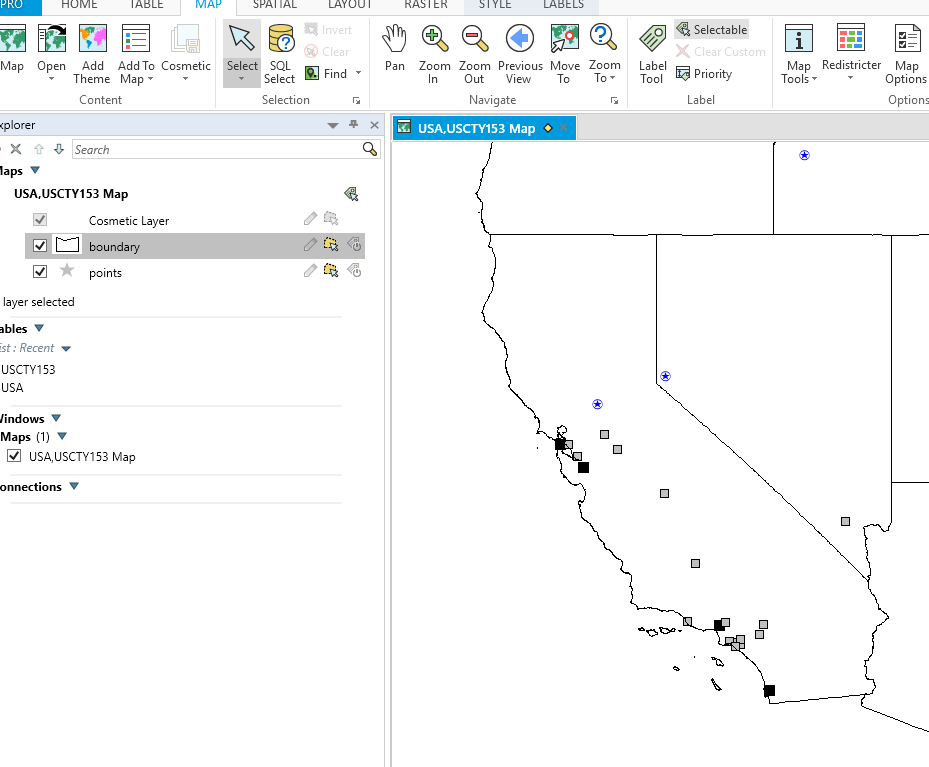The height and width of the screenshot is (767, 929).
Task: Collapse the Tables section triangle
Action: [39, 328]
